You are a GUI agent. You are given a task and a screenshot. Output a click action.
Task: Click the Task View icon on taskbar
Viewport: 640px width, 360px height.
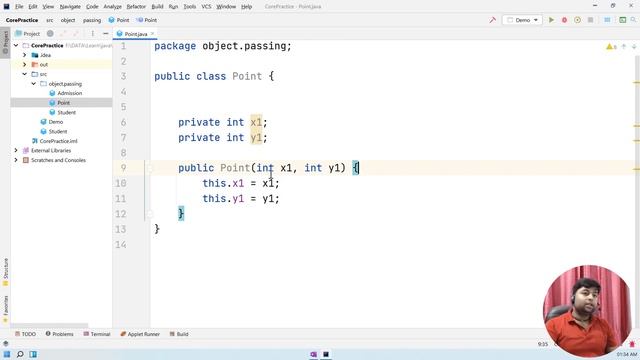(x=33, y=354)
